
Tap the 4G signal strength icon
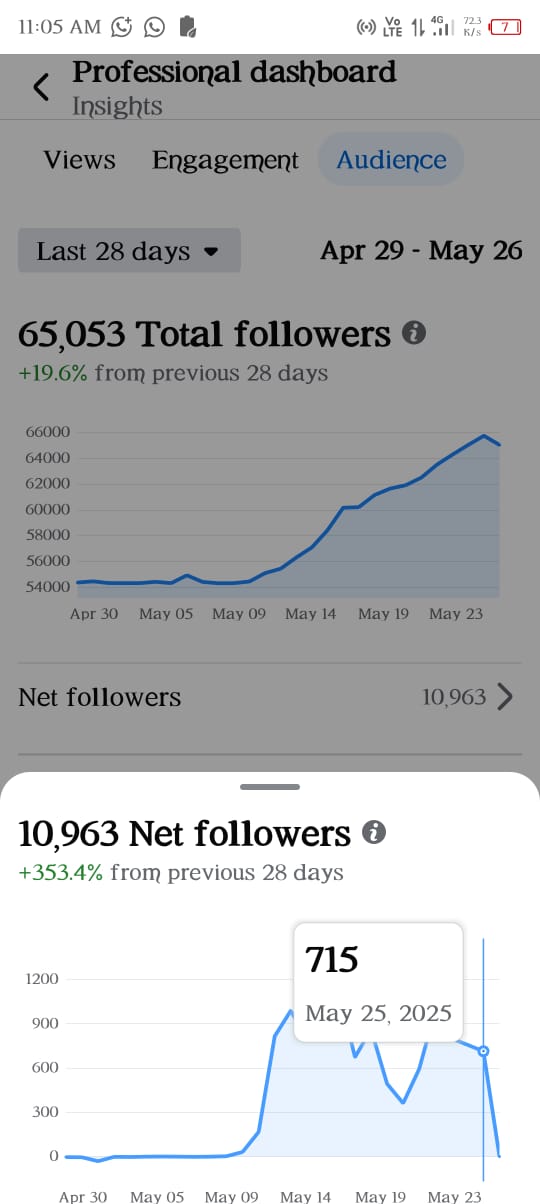coord(439,27)
